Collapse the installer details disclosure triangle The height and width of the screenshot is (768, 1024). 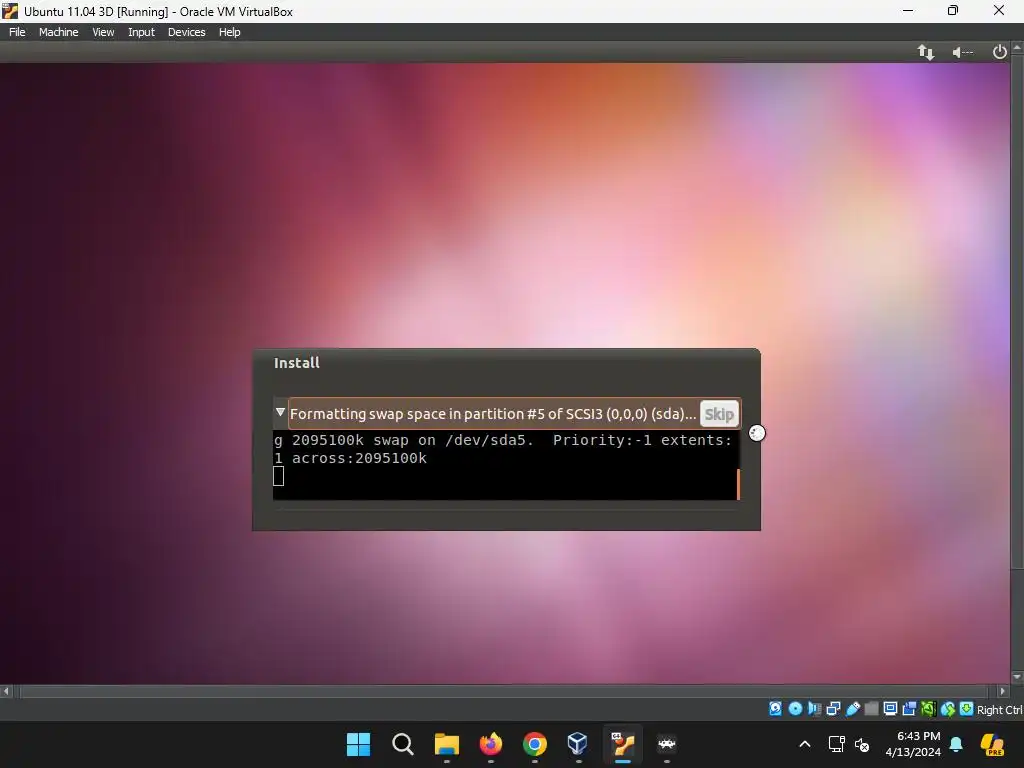pos(280,413)
